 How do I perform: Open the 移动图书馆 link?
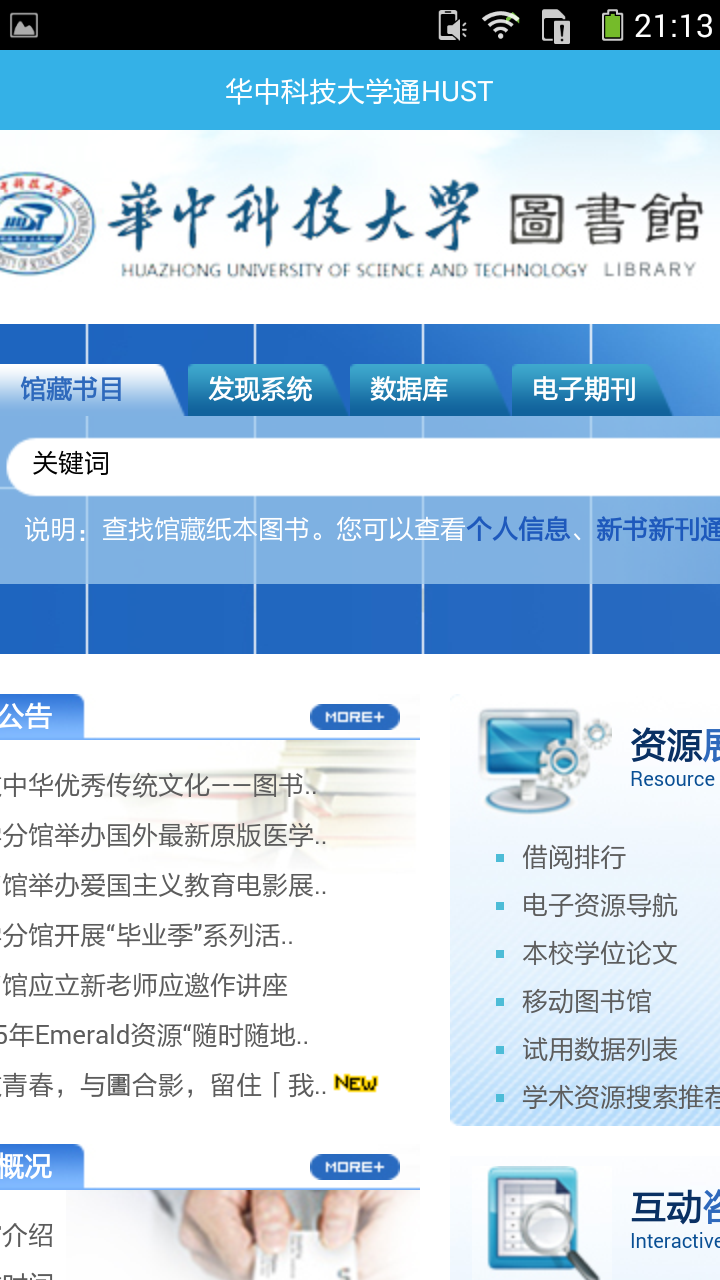(x=587, y=1001)
